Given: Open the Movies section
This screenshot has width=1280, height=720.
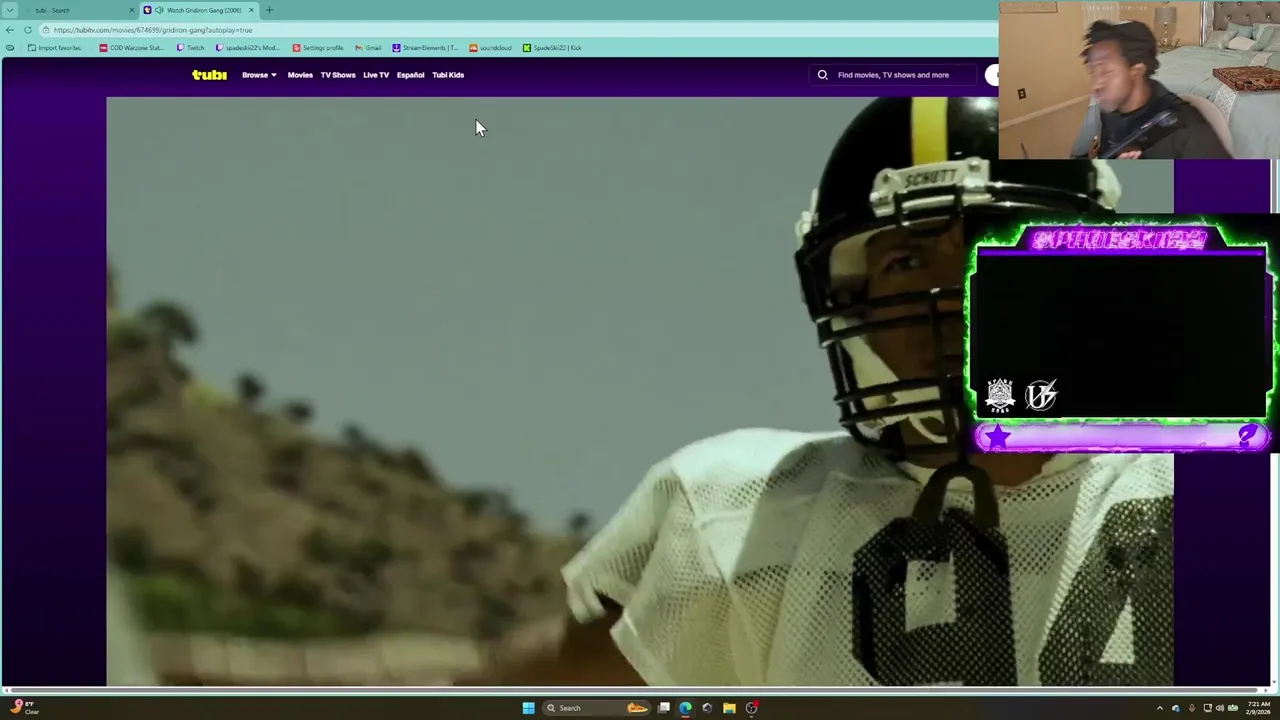Looking at the screenshot, I should [x=300, y=75].
